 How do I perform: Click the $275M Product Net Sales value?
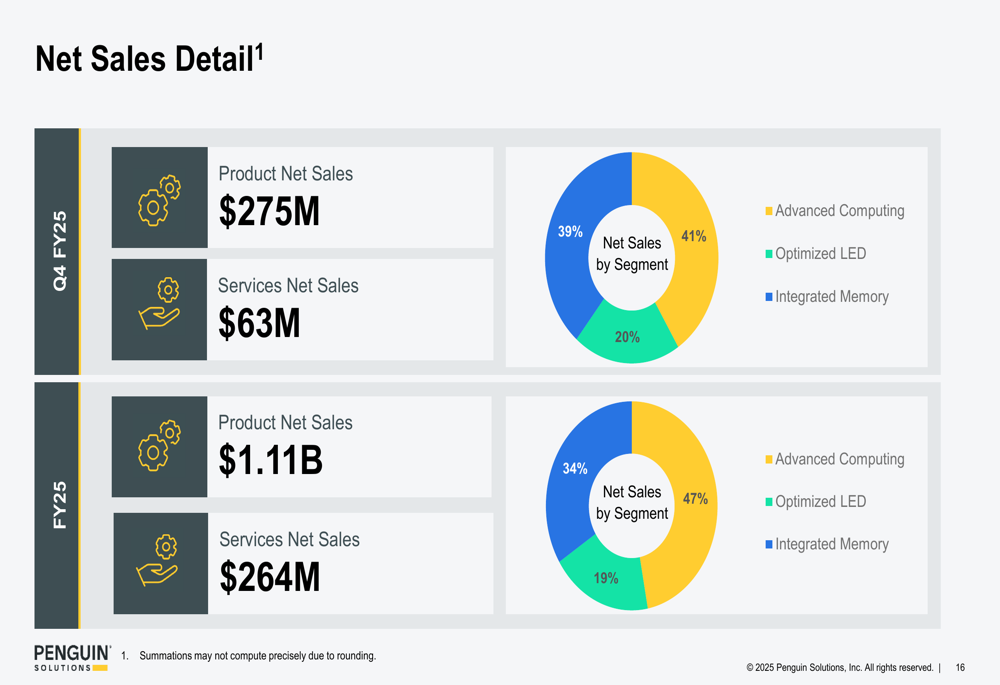point(269,212)
